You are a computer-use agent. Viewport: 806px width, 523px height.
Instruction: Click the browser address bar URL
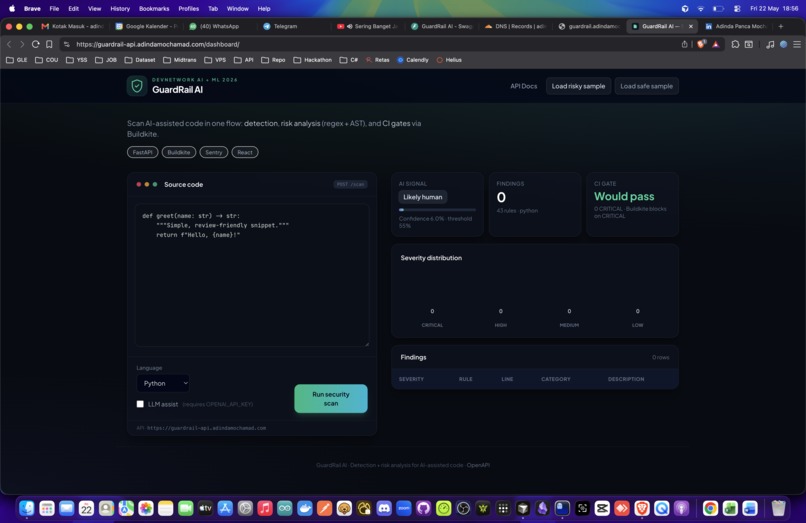[x=158, y=44]
